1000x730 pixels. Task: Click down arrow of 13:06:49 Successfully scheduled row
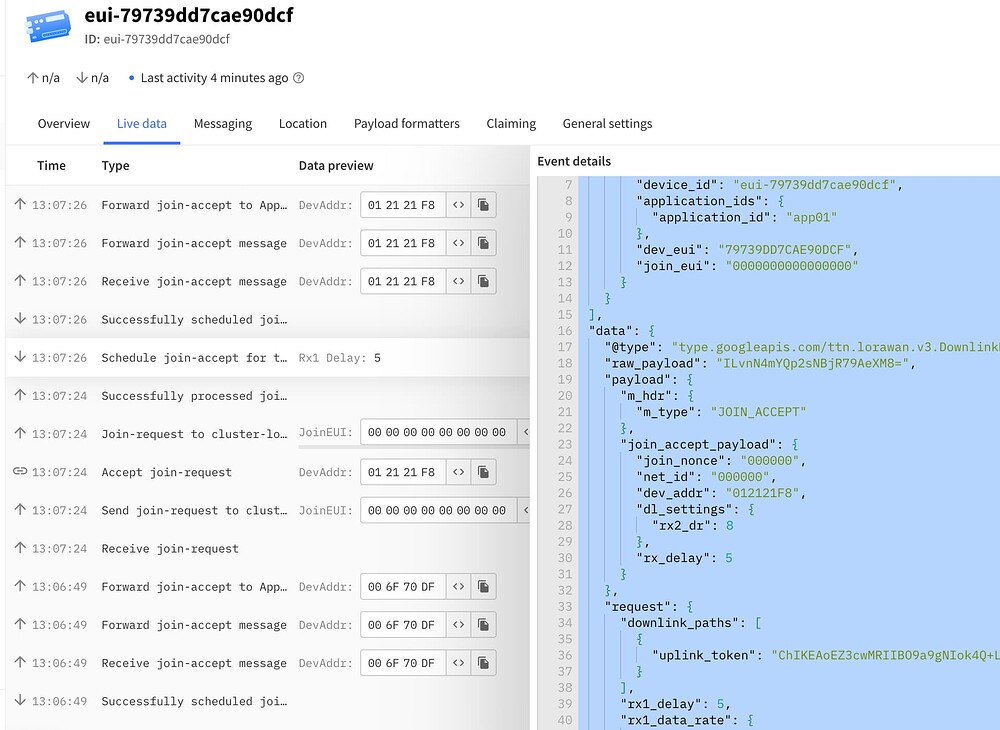20,700
